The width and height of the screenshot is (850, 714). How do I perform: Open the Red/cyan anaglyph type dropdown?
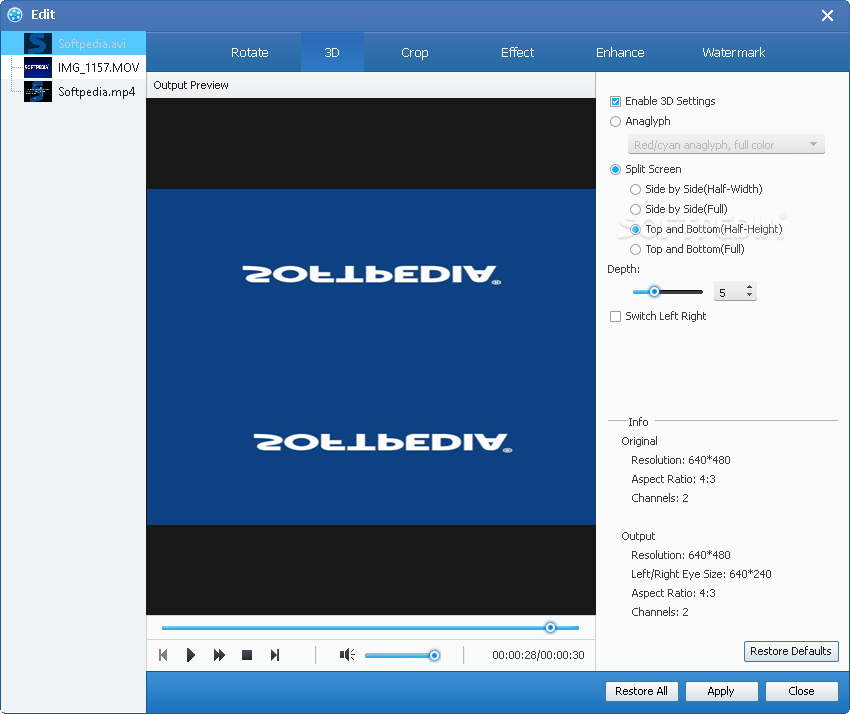coord(726,145)
